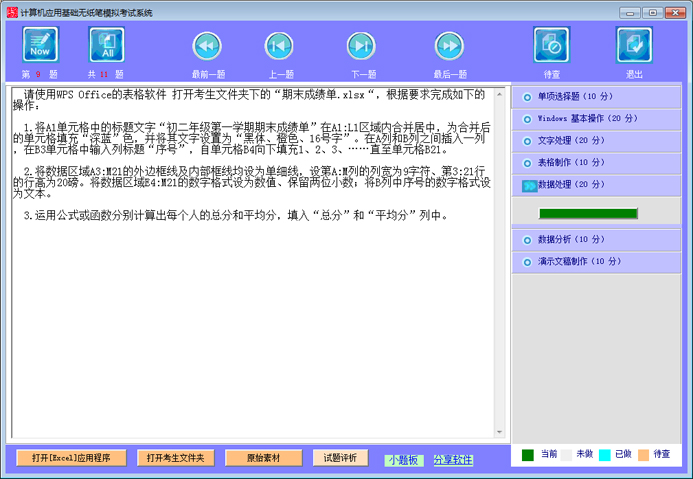This screenshot has height=479, width=693.
Task: Mark question for review (待查)
Action: [551, 45]
